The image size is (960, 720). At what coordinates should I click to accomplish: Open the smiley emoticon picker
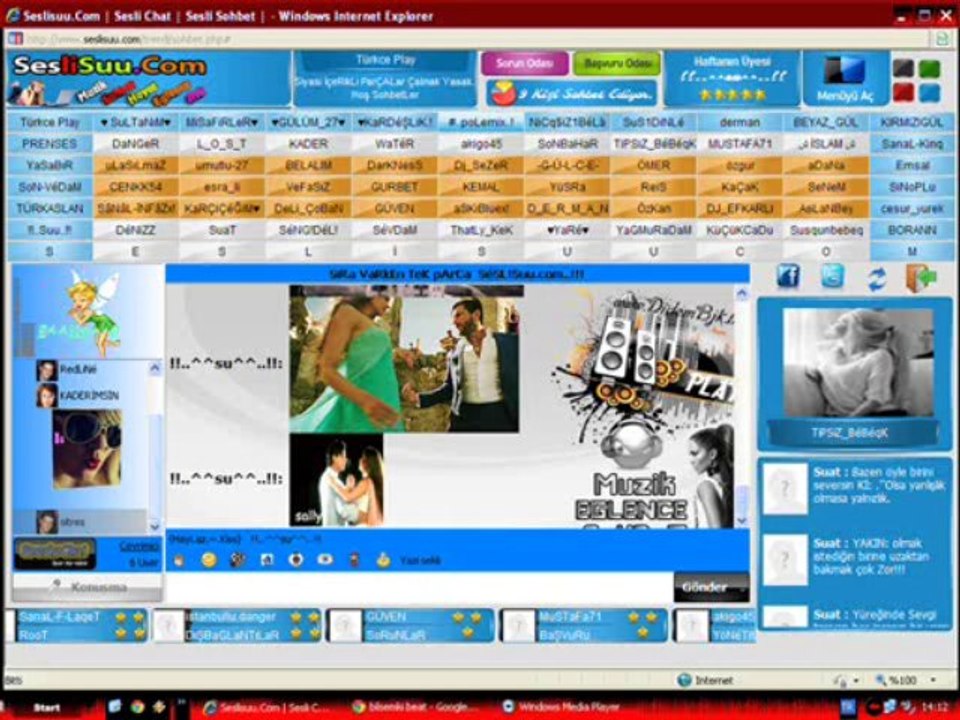(209, 560)
